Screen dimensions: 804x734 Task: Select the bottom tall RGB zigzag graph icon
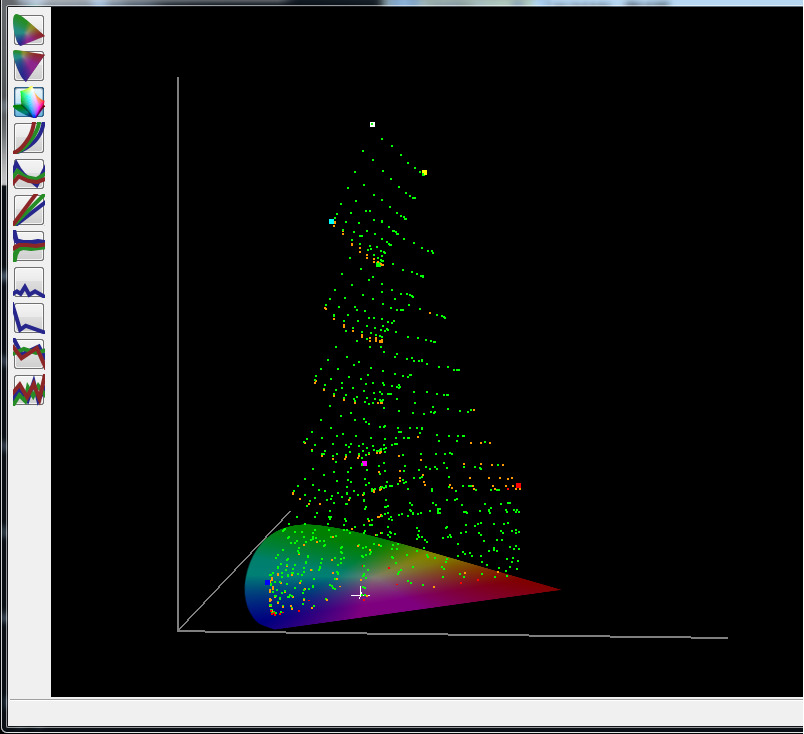point(29,390)
